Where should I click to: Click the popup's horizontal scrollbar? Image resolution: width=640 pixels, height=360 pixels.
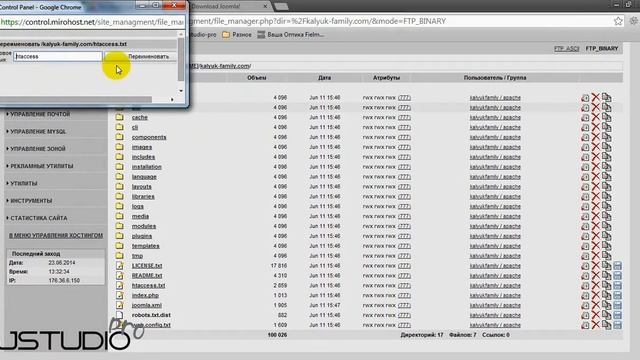[x=76, y=99]
